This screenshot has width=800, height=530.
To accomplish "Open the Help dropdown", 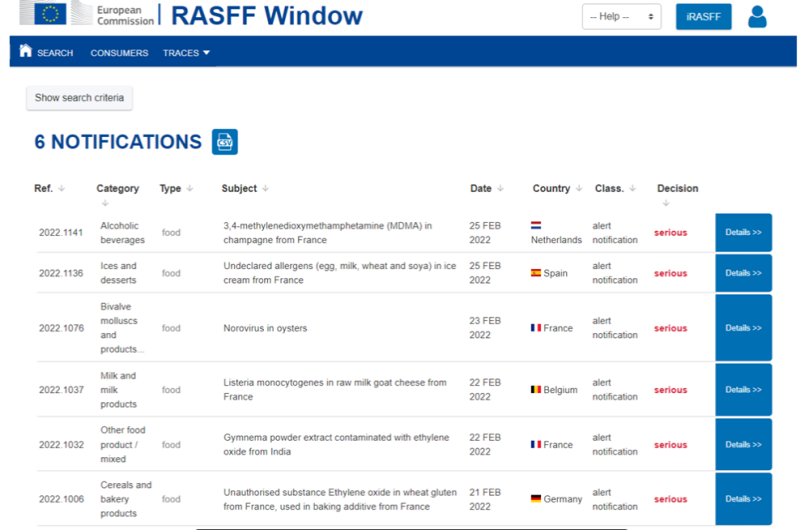I will 621,16.
